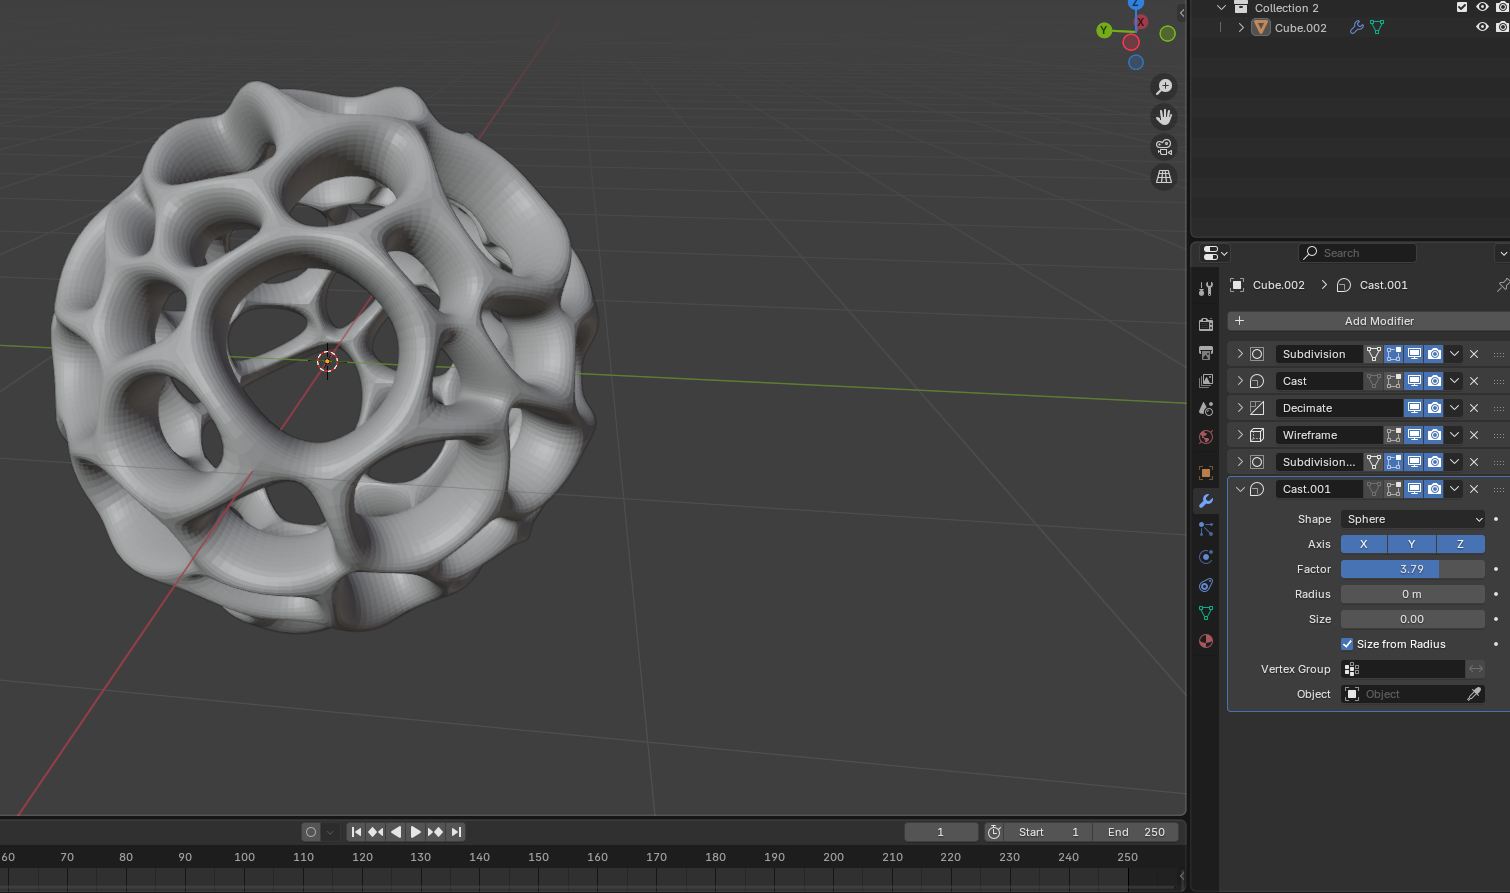Open the World properties tab
The image size is (1510, 893).
pos(1206,437)
